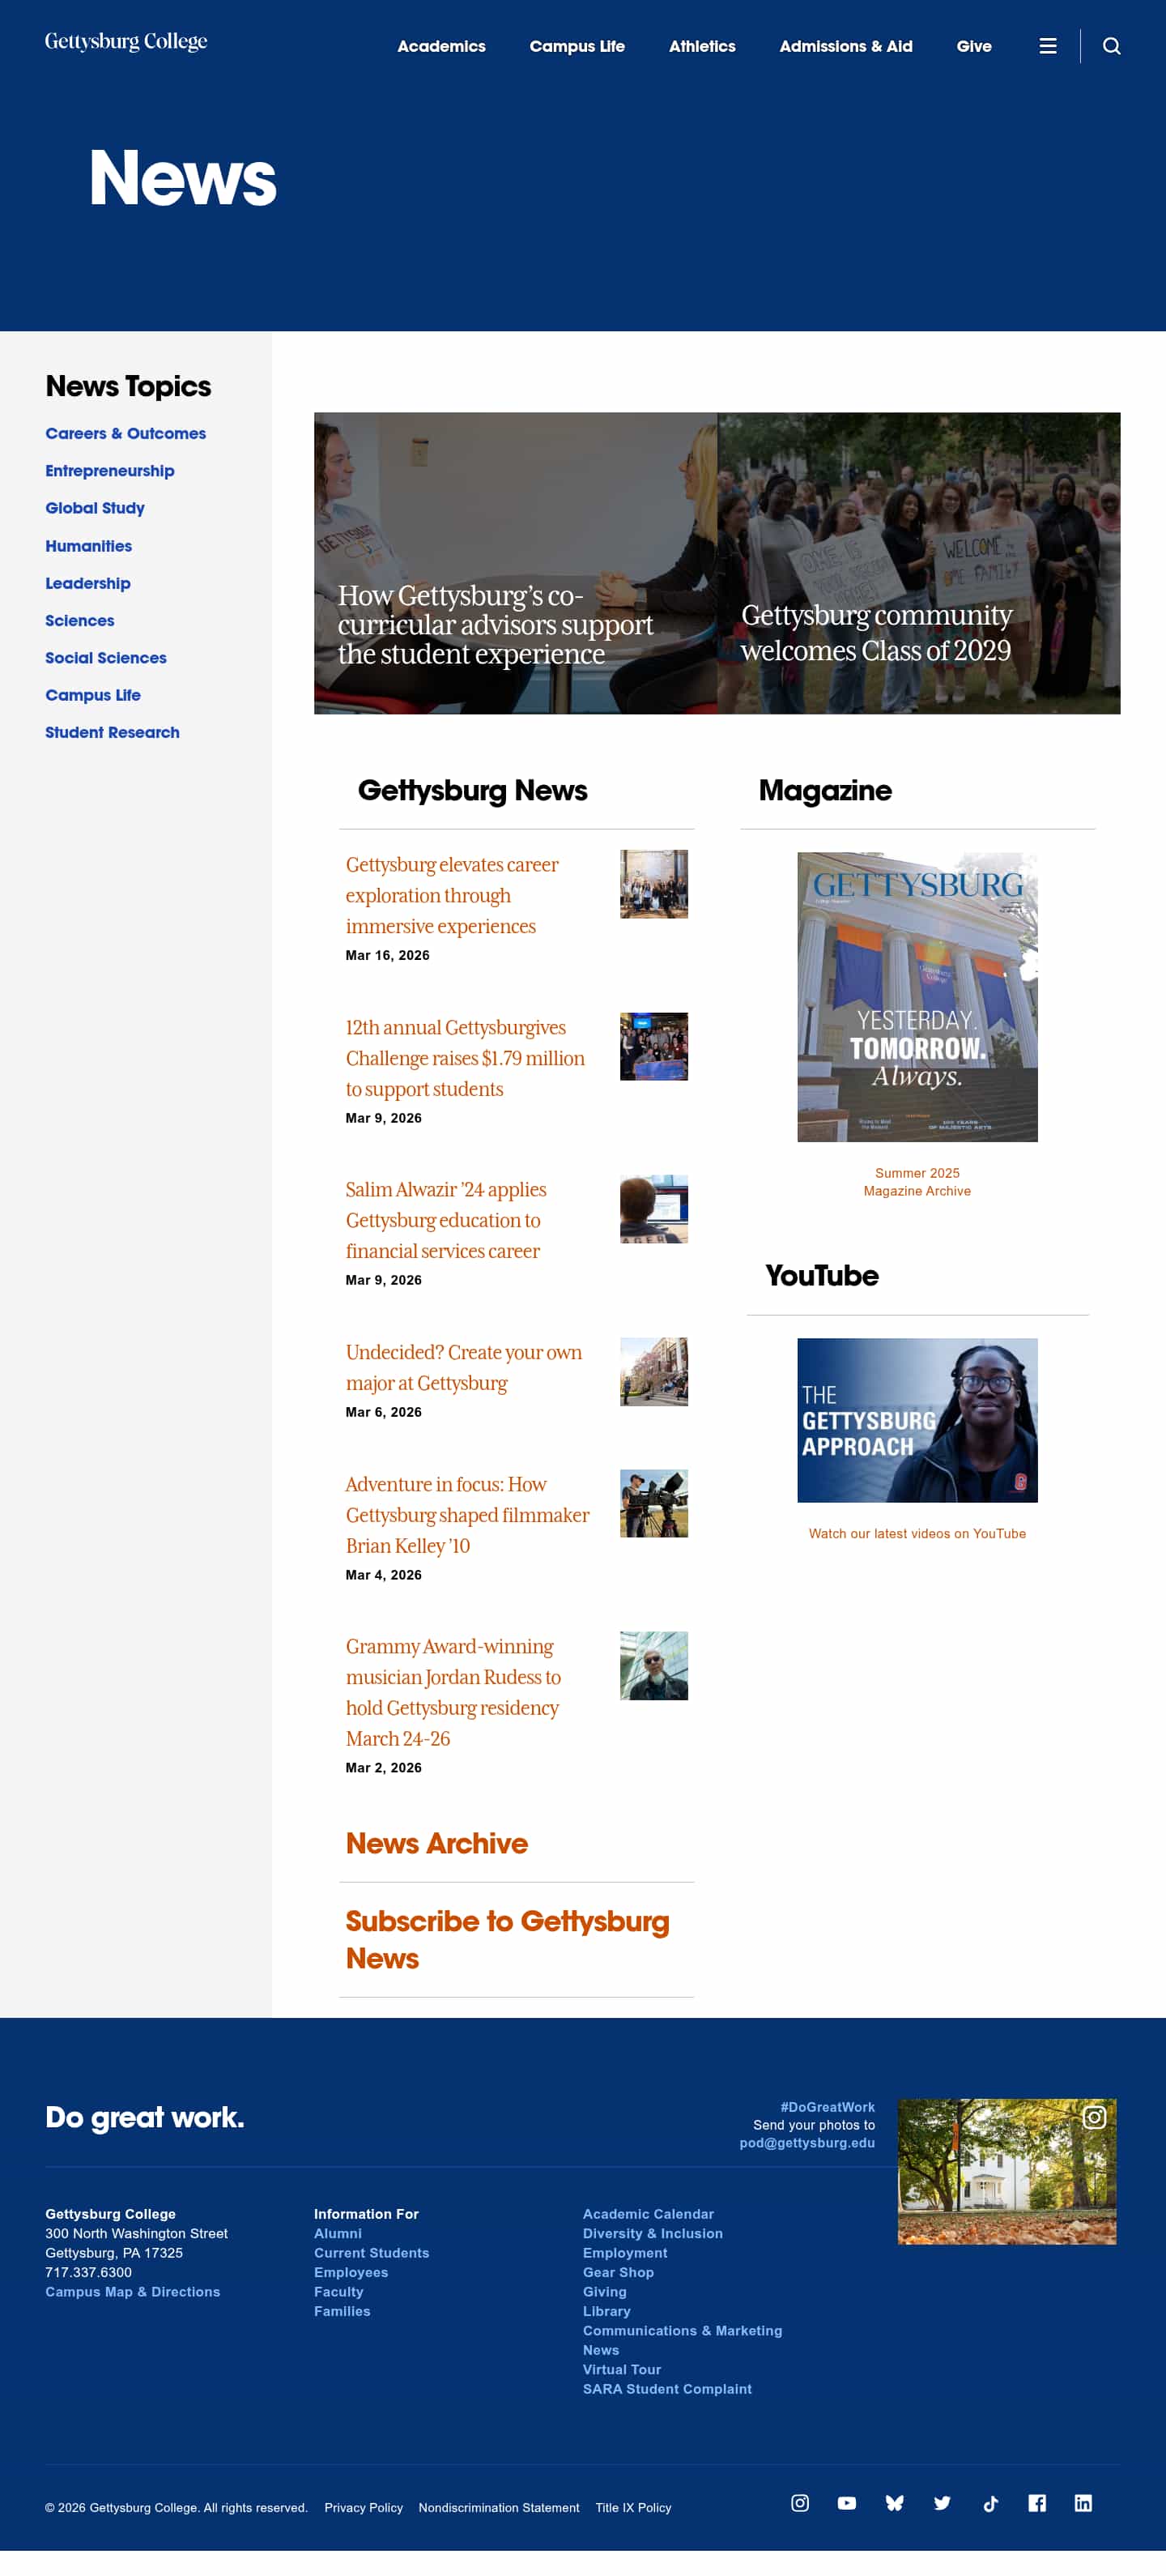Viewport: 1166px width, 2576px height.
Task: Open YouTube icon in footer social row
Action: tap(847, 2502)
